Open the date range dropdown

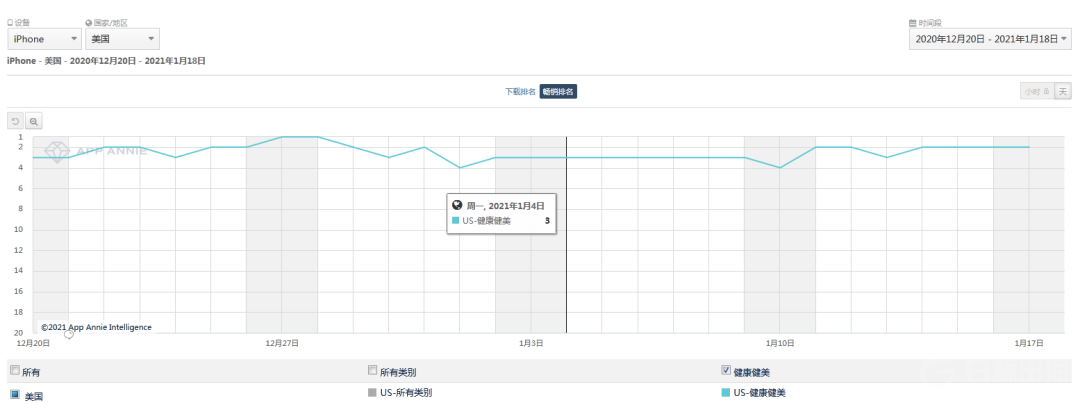click(x=990, y=39)
